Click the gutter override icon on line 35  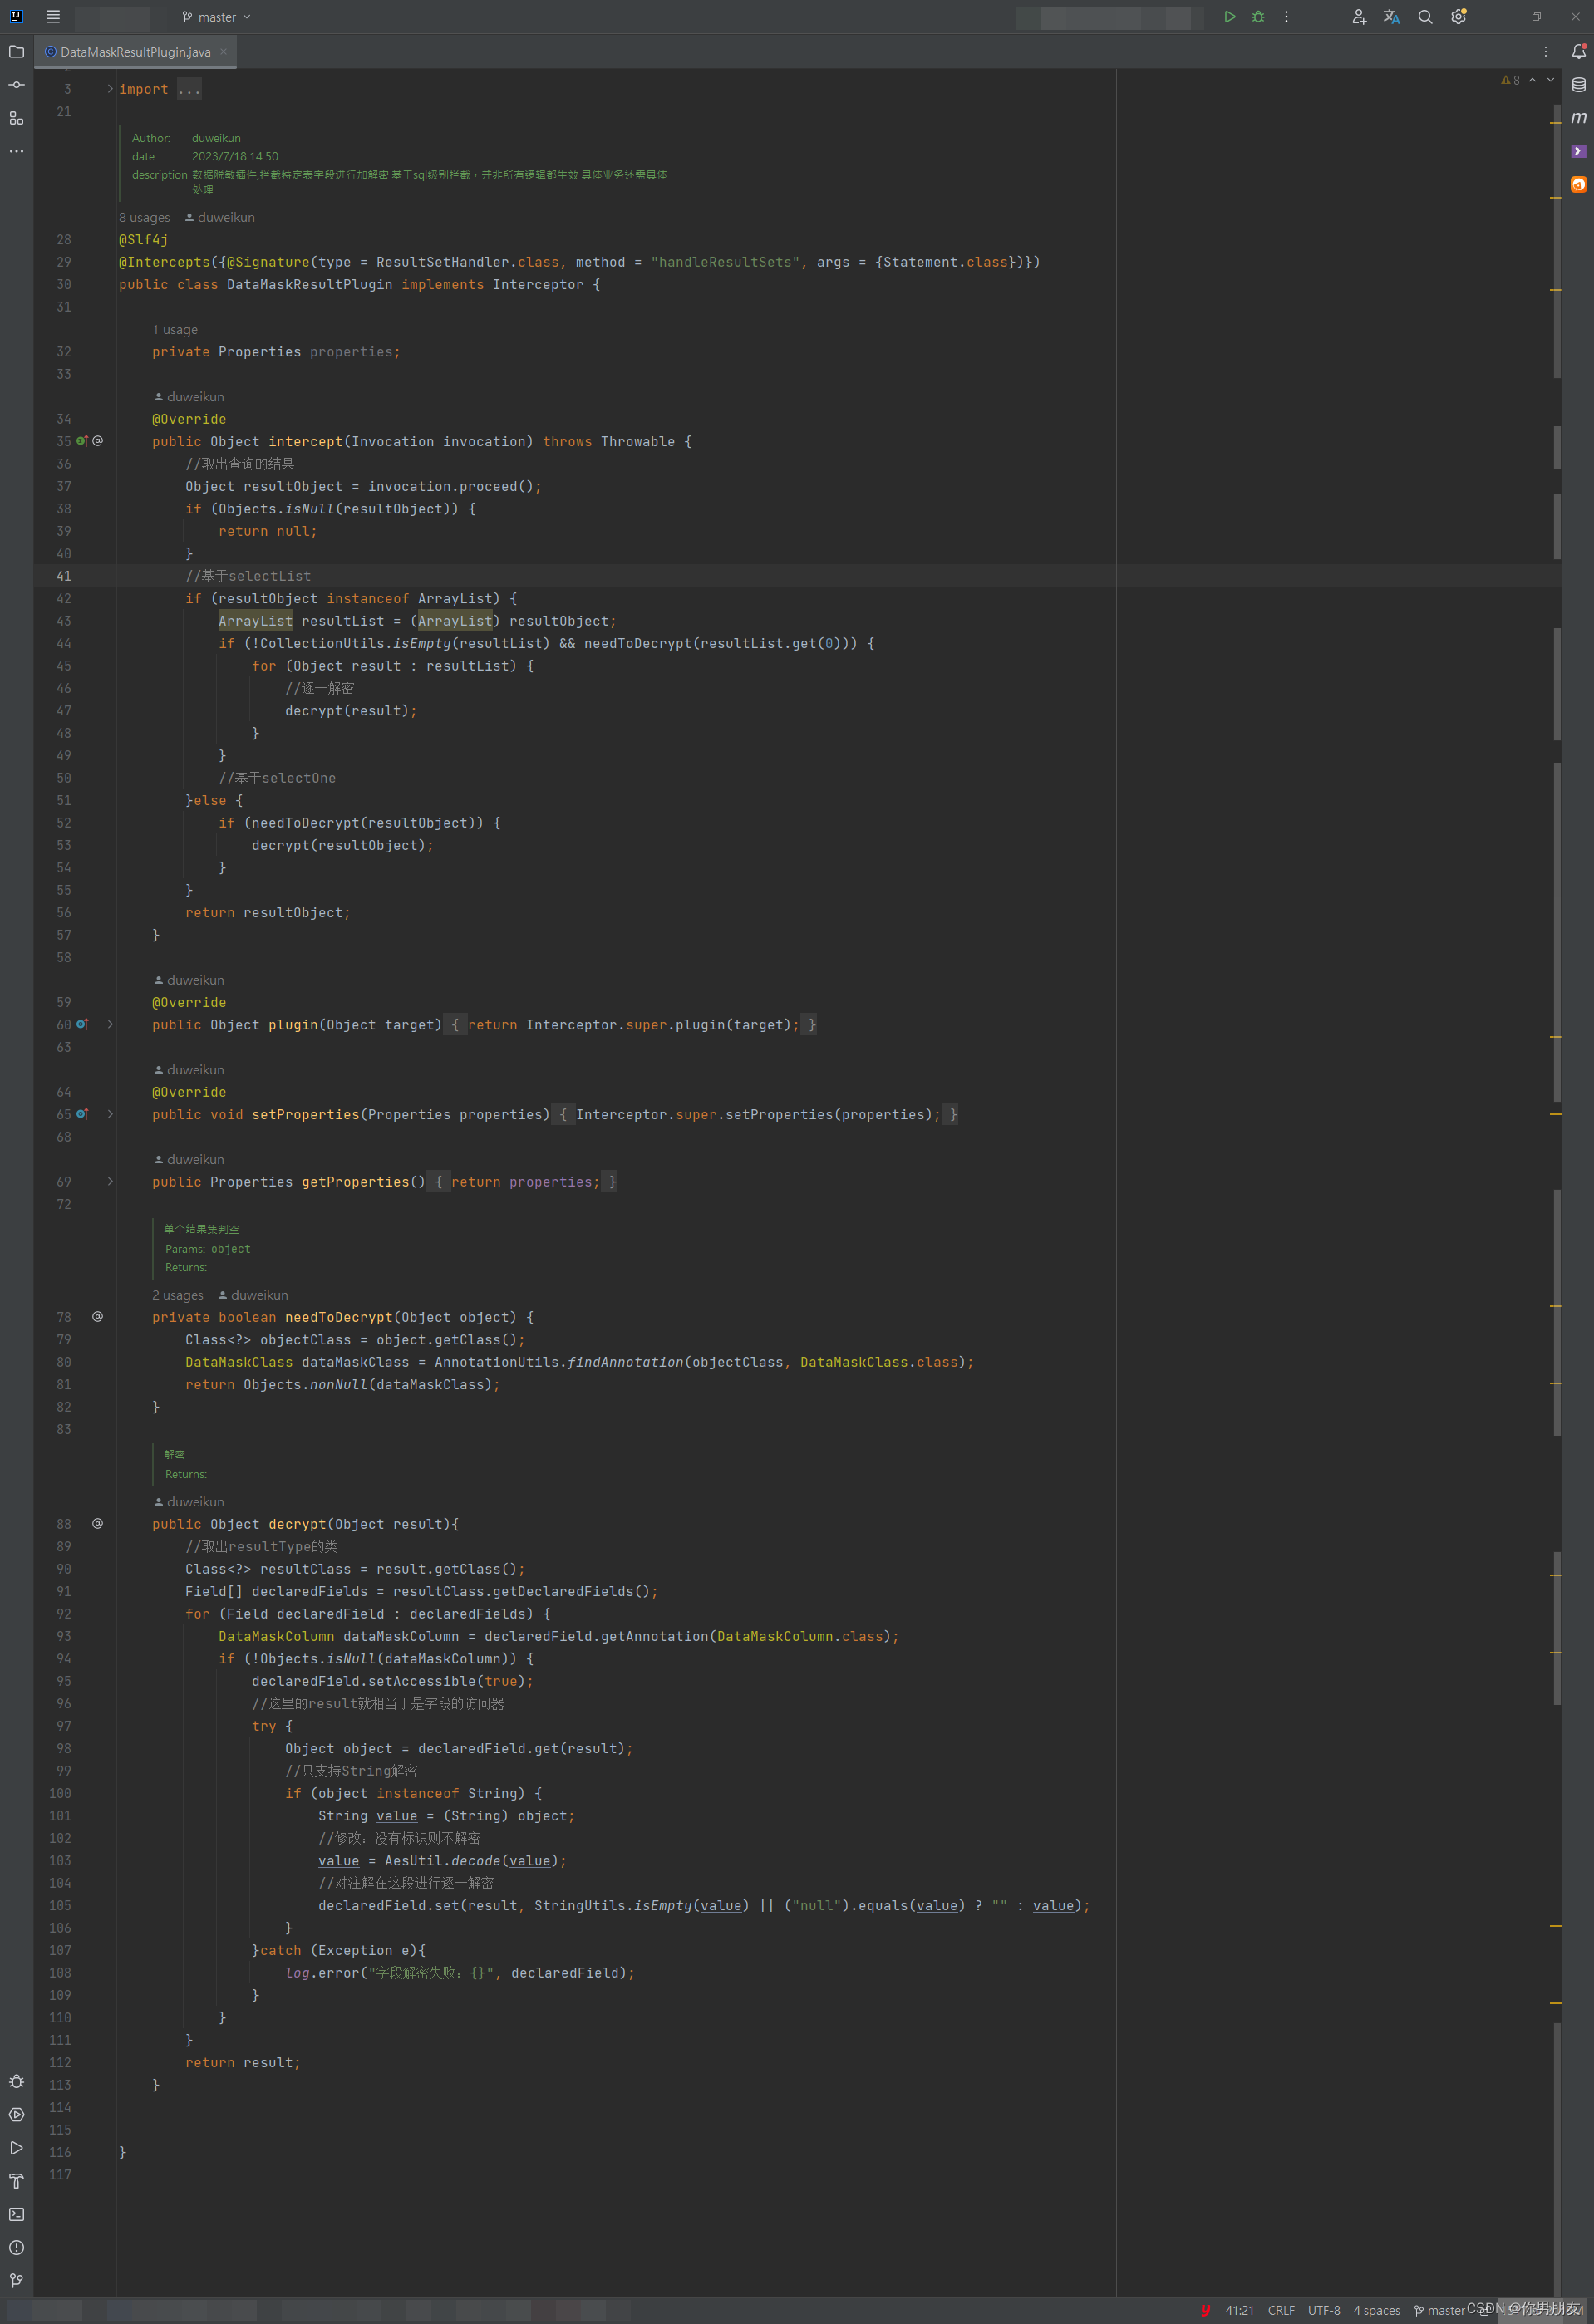click(x=82, y=441)
